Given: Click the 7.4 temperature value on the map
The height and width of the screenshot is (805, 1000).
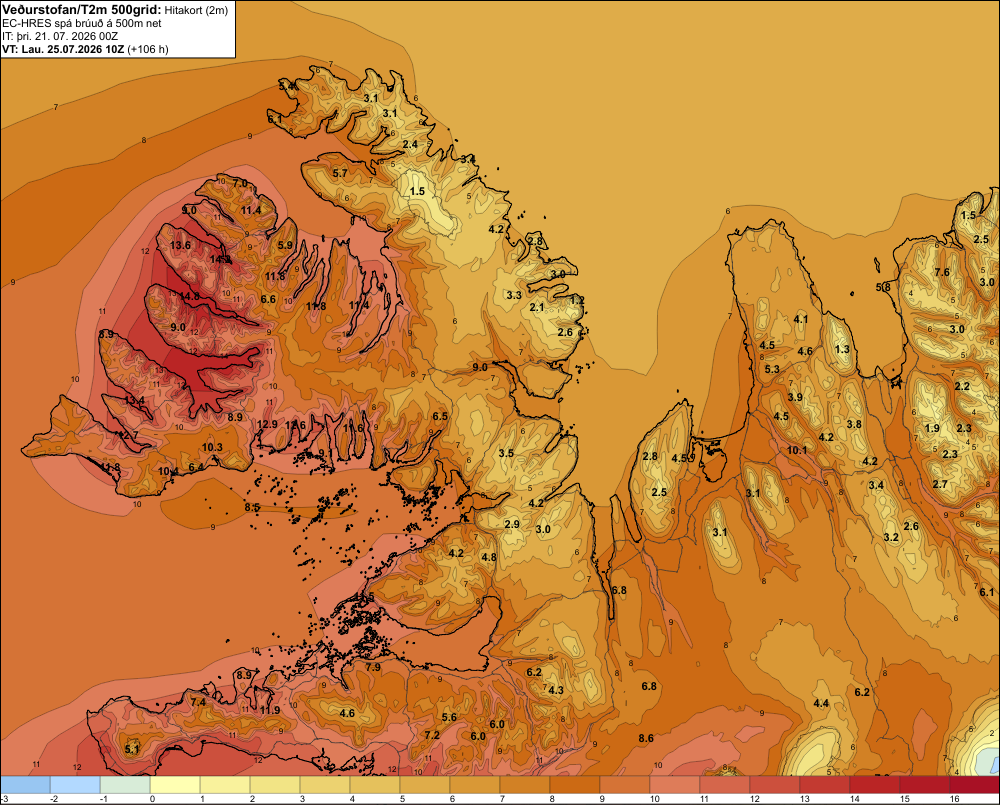Looking at the screenshot, I should coord(198,702).
